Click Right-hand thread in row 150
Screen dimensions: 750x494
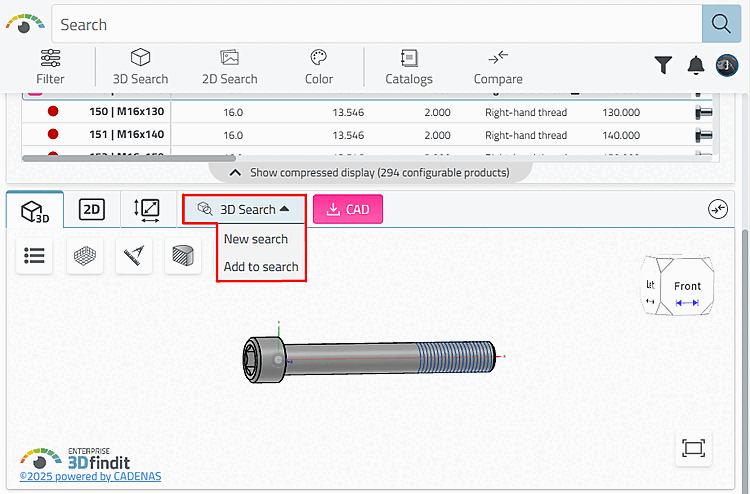526,112
